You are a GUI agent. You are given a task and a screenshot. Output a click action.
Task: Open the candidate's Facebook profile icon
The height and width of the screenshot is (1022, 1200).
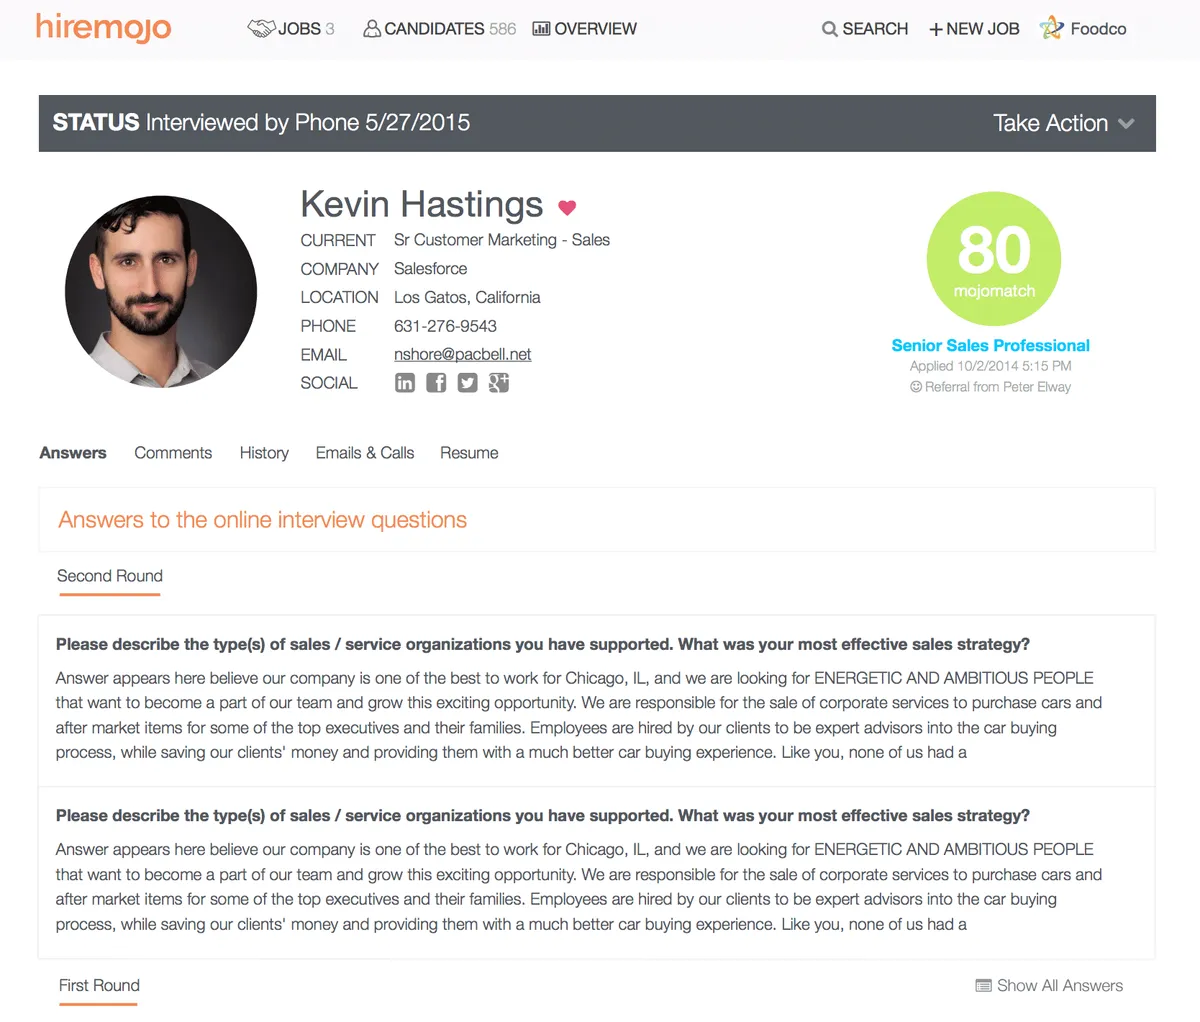click(x=436, y=383)
